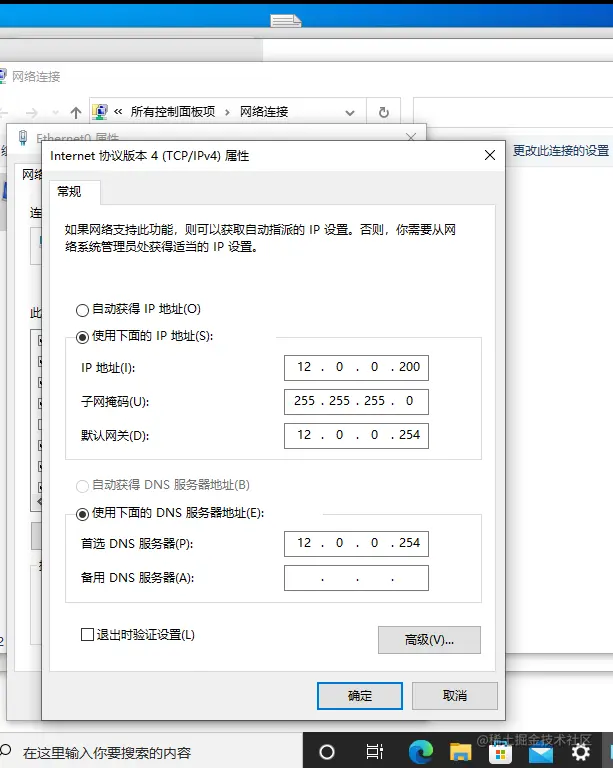The width and height of the screenshot is (613, 768).
Task: Cancel the dialog with 取消 button
Action: [x=454, y=696]
